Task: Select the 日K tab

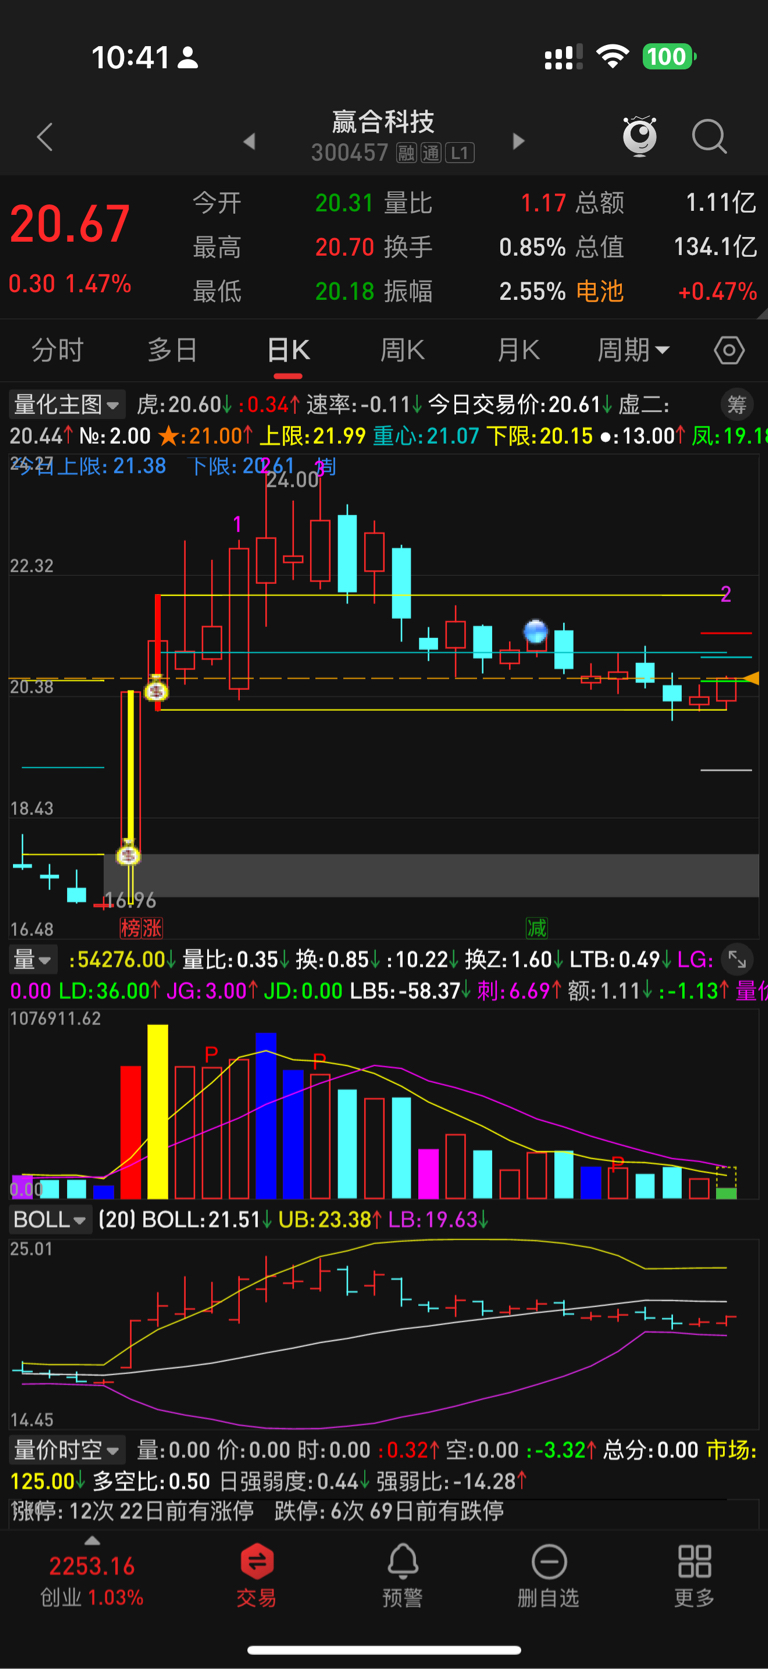Action: point(288,350)
